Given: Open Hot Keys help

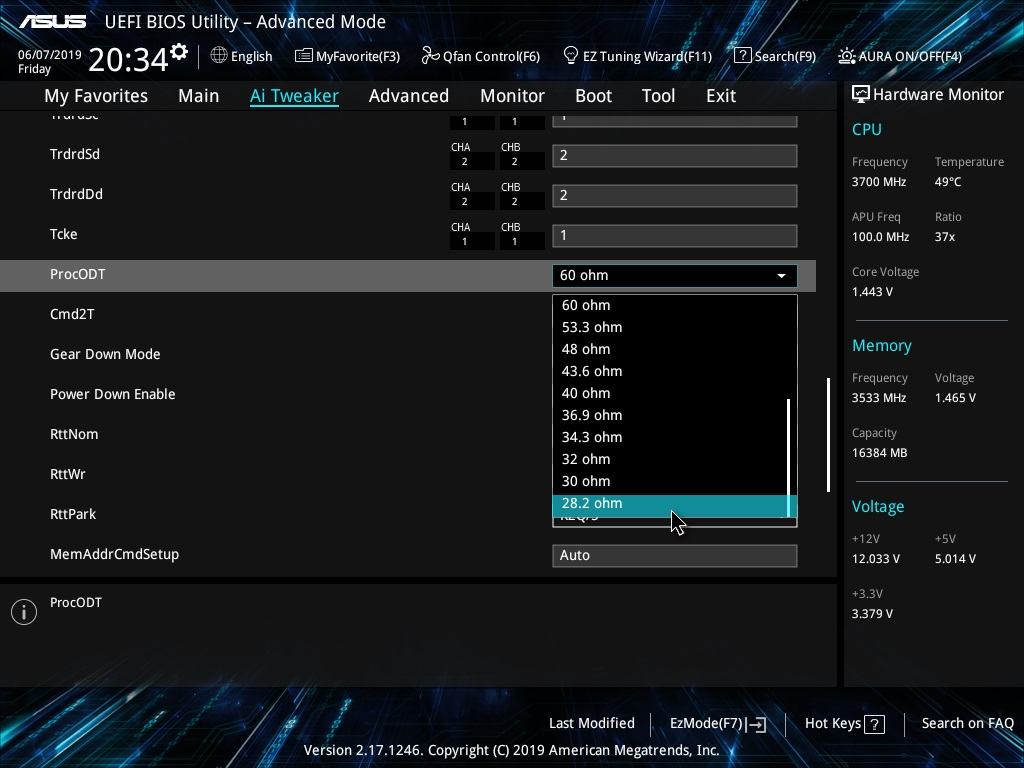Looking at the screenshot, I should 844,724.
